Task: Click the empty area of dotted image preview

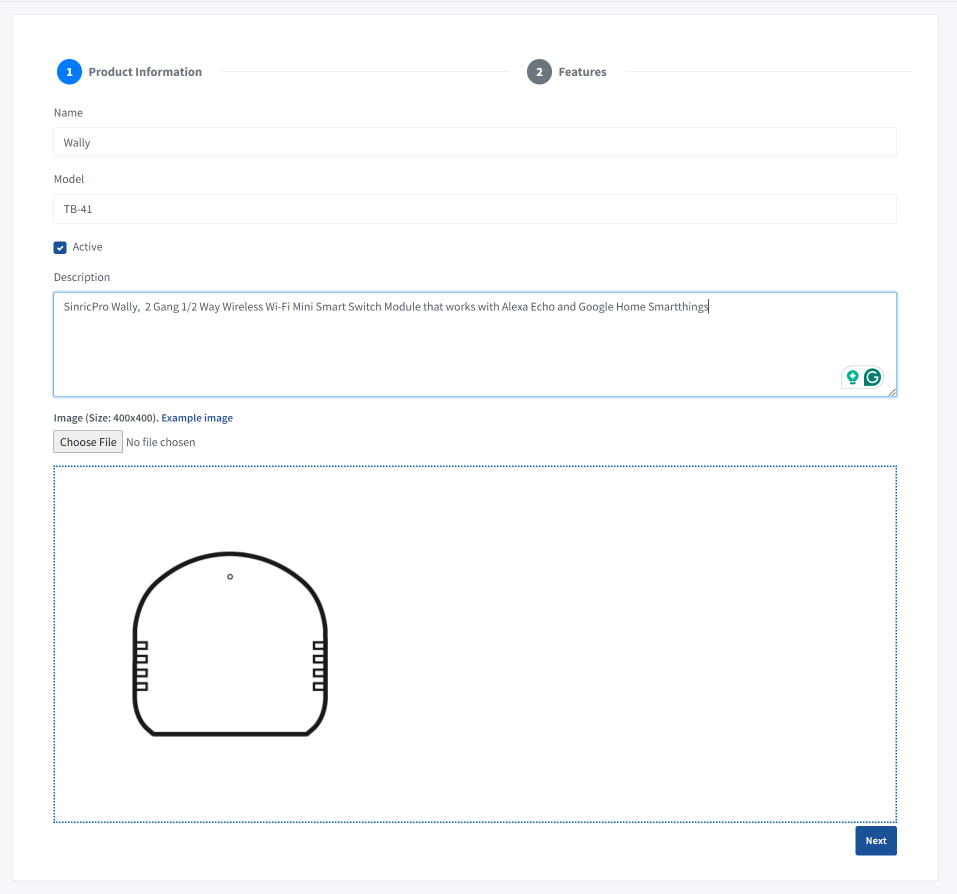Action: [620, 640]
